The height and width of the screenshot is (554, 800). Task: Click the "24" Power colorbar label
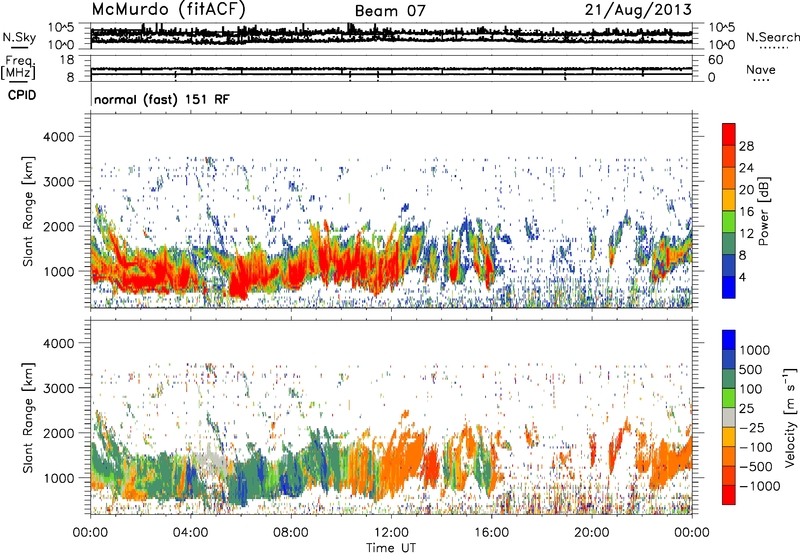(746, 168)
